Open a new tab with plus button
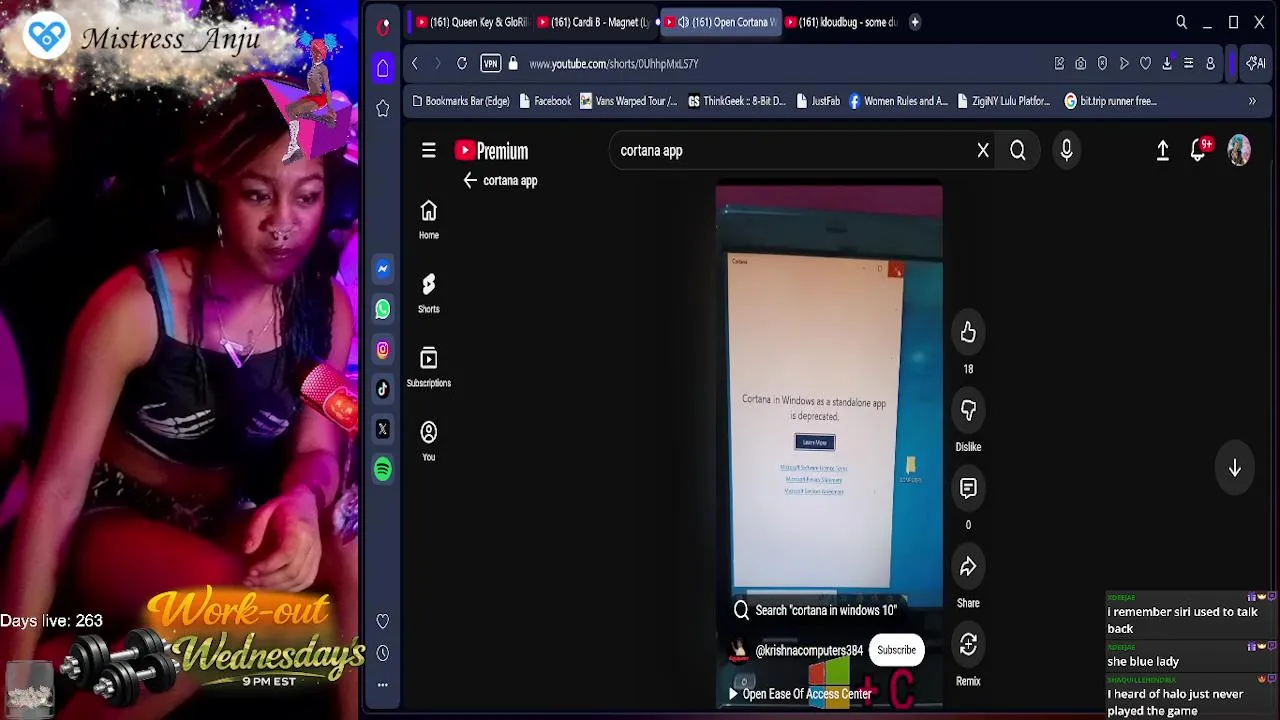Image resolution: width=1280 pixels, height=720 pixels. click(x=915, y=22)
